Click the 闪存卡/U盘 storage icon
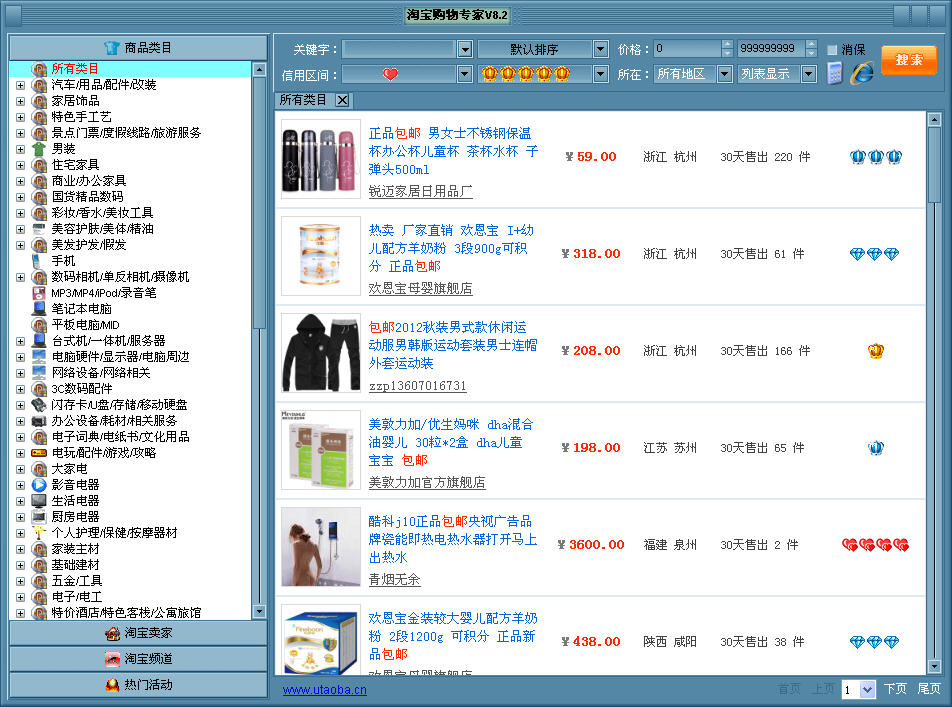Image resolution: width=952 pixels, height=707 pixels. (39, 405)
